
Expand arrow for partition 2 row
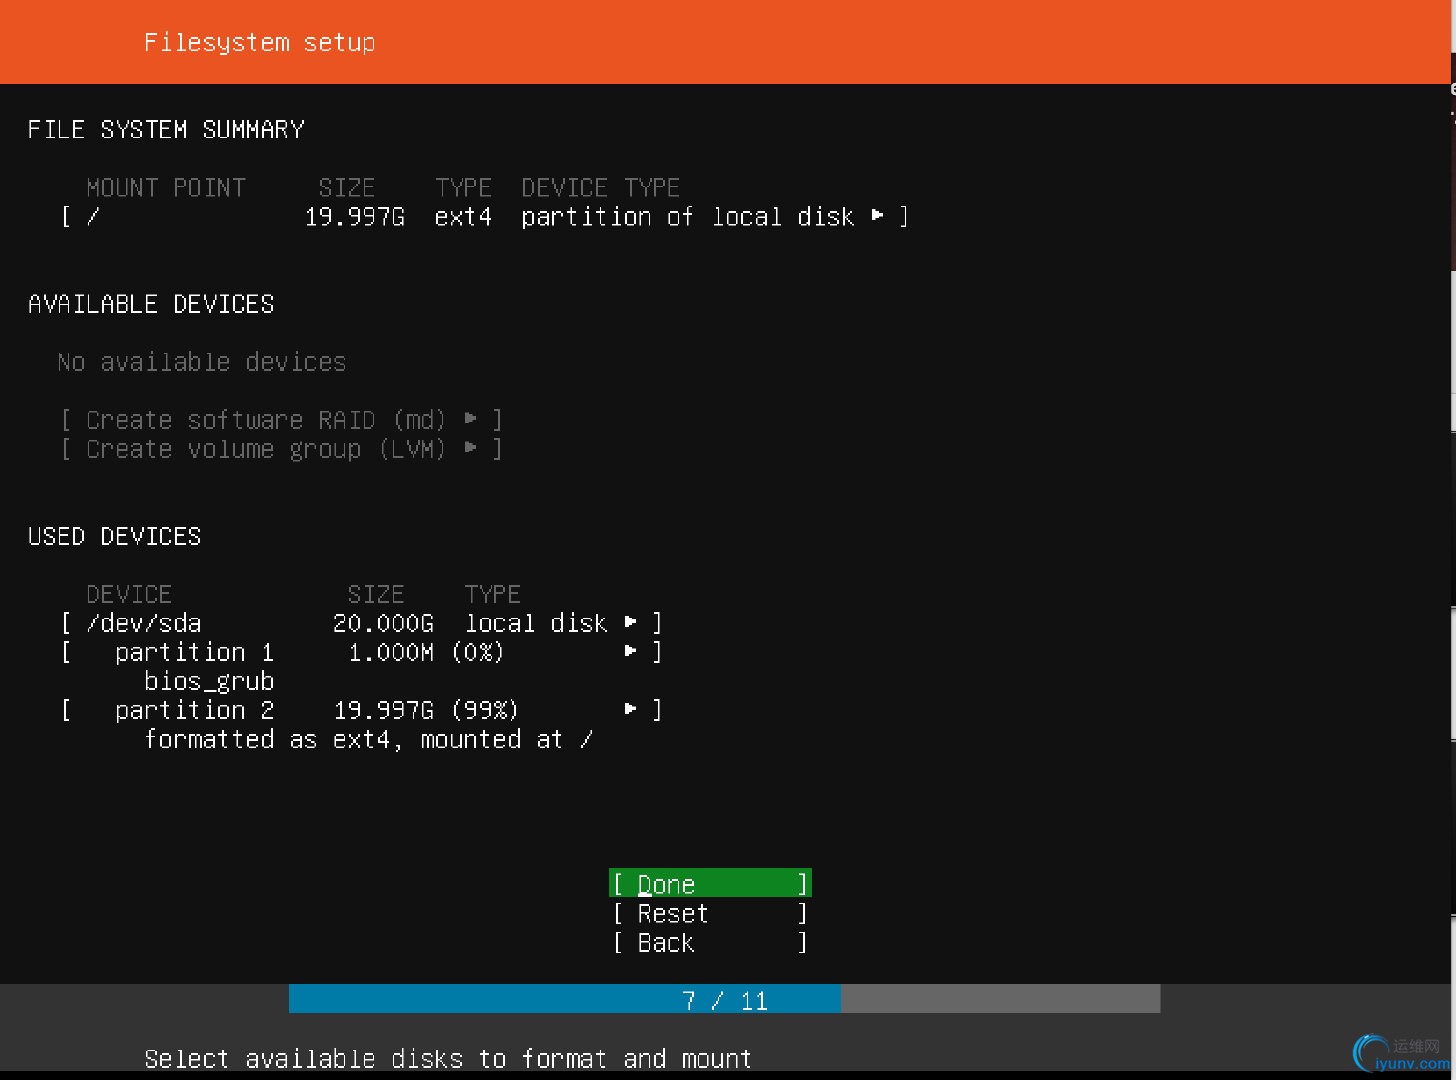click(631, 709)
